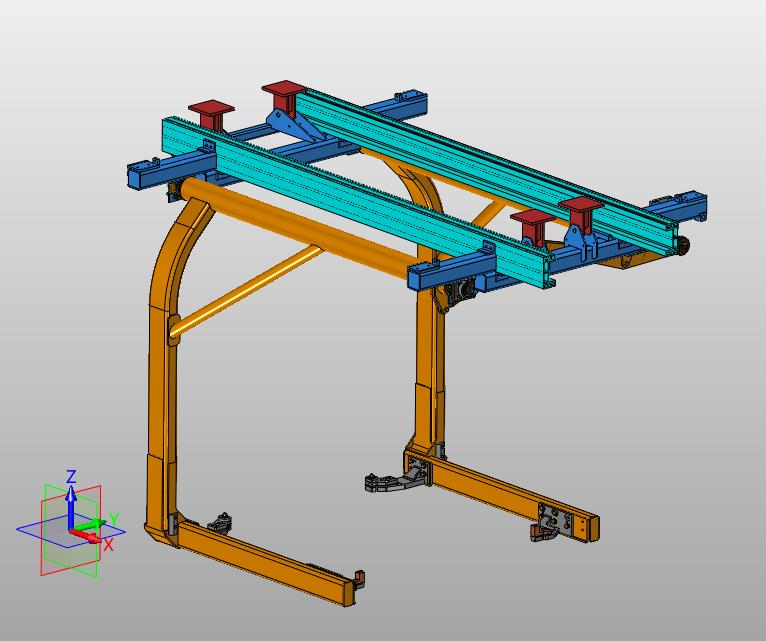Click the "Z" axis label
Screen dimensions: 766x641
(71, 476)
